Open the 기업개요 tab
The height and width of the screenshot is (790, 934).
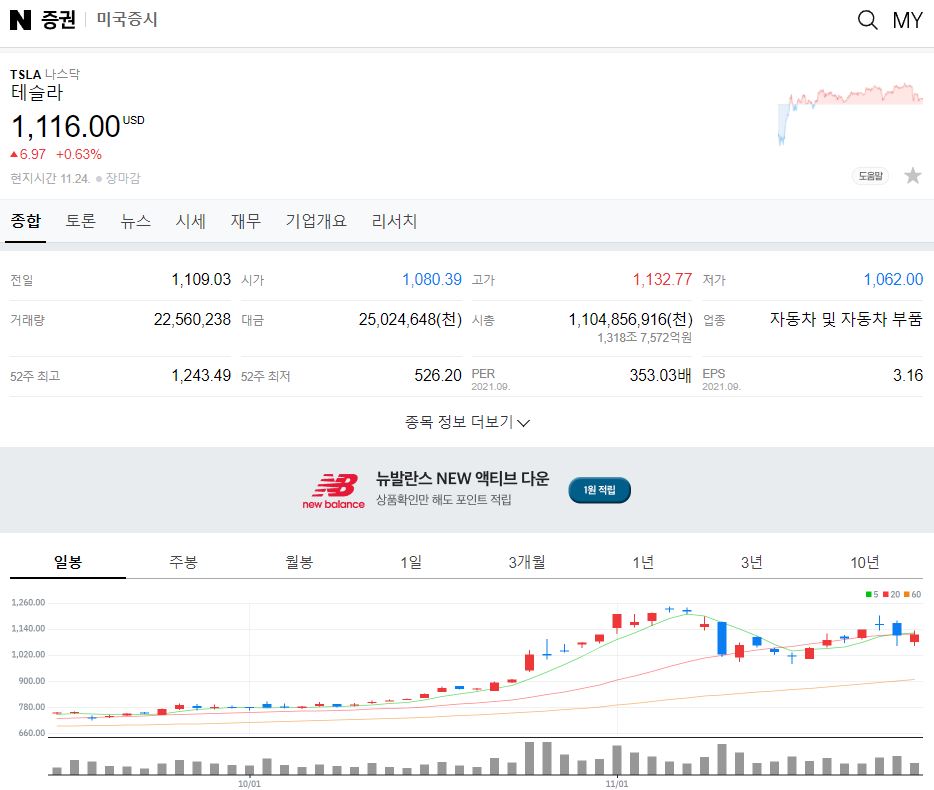(x=316, y=221)
